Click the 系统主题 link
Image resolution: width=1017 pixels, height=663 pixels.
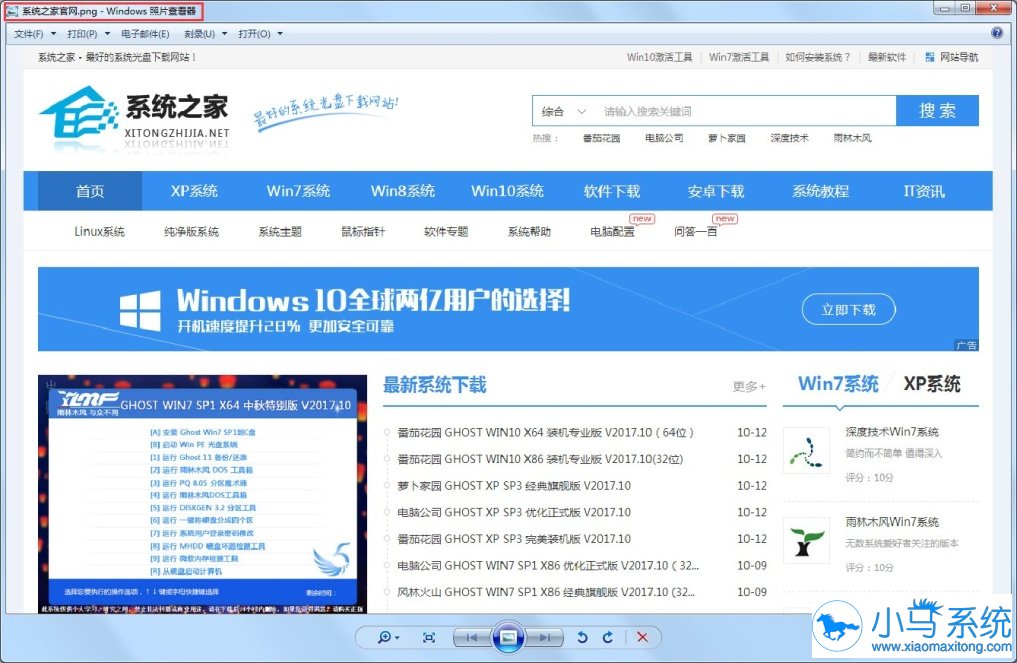[x=280, y=232]
